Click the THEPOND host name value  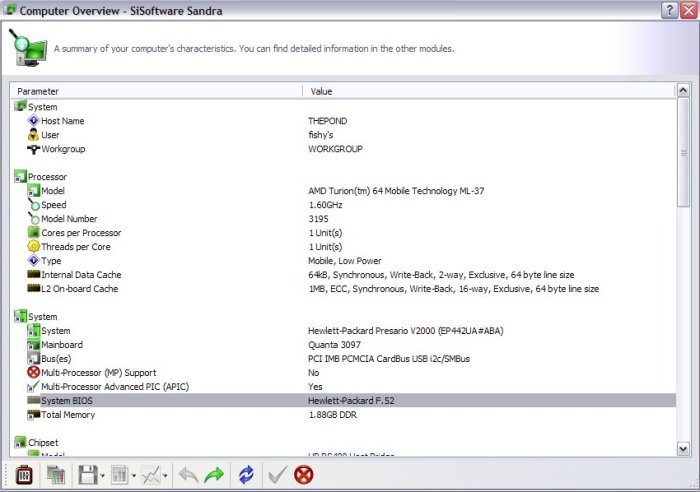click(327, 121)
